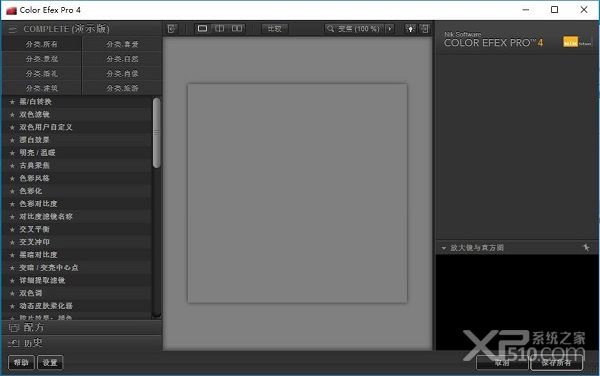Favorite the 明亮 / 温暖 filter star
The height and width of the screenshot is (376, 600).
click(12, 153)
